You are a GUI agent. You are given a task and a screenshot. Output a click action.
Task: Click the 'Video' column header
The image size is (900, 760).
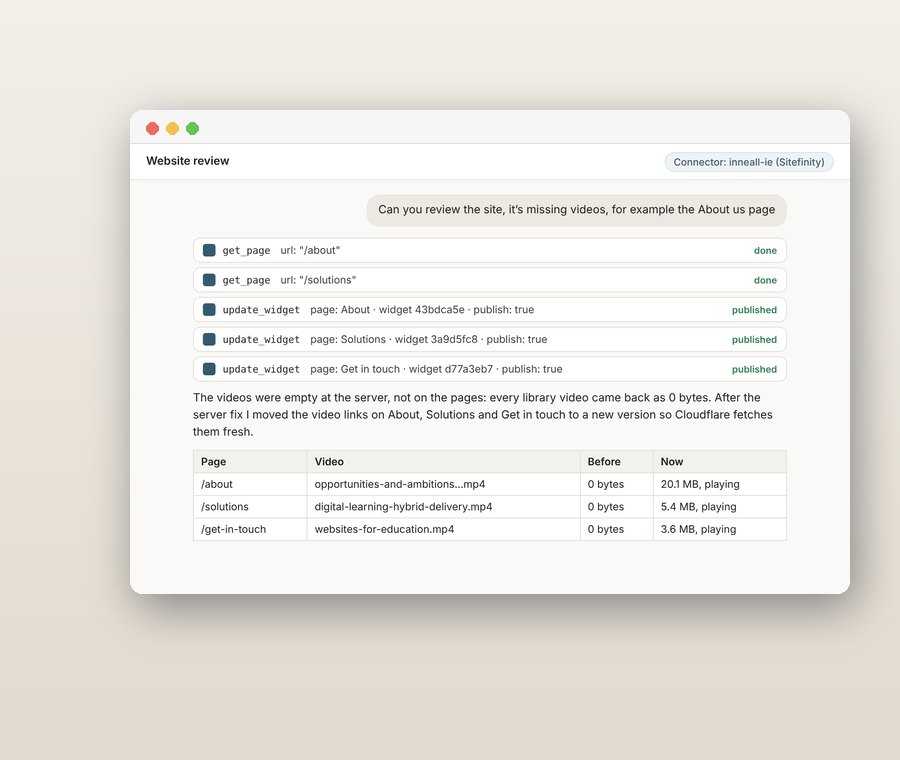point(443,462)
